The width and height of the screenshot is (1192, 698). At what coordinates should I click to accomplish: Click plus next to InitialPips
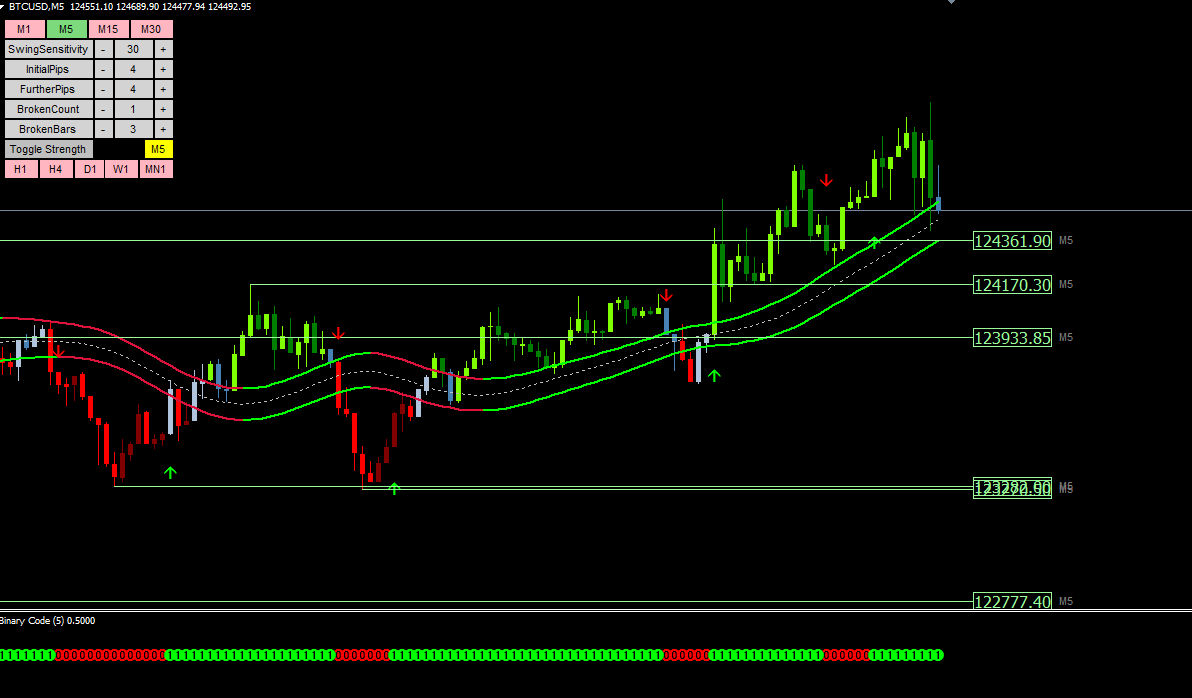[164, 69]
